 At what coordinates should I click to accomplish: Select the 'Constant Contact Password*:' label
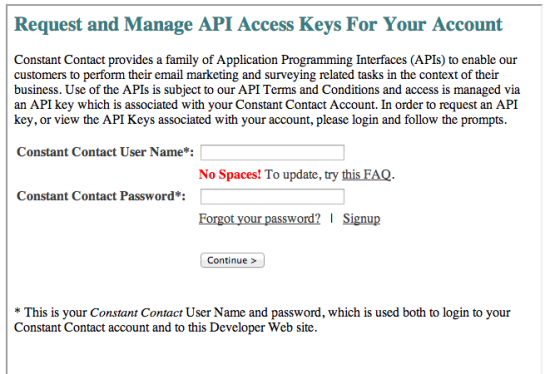click(101, 196)
